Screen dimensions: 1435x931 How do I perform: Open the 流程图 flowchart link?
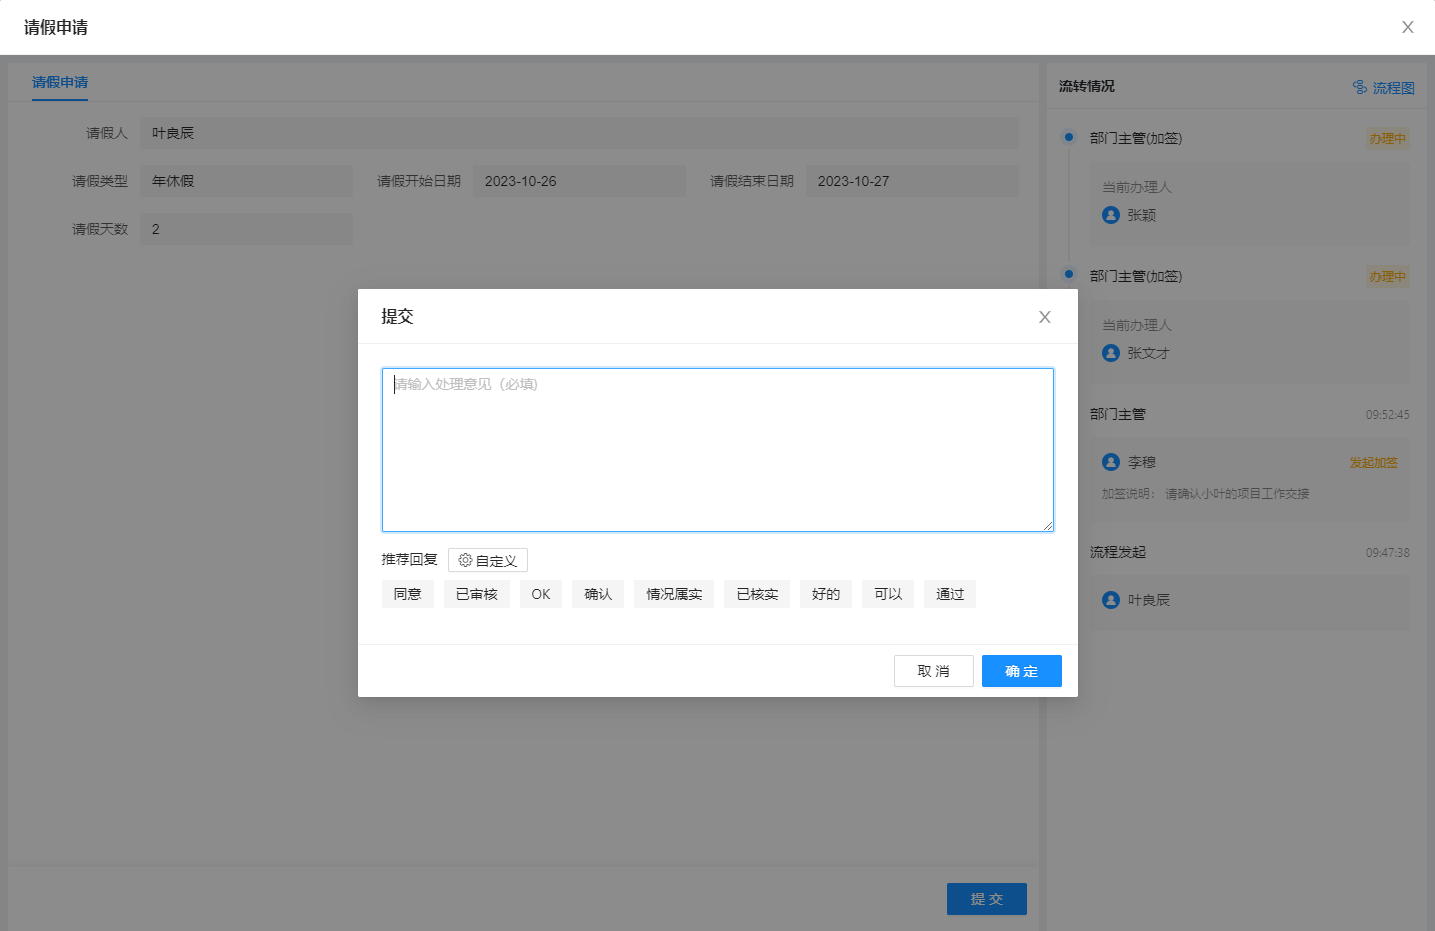(x=1384, y=88)
